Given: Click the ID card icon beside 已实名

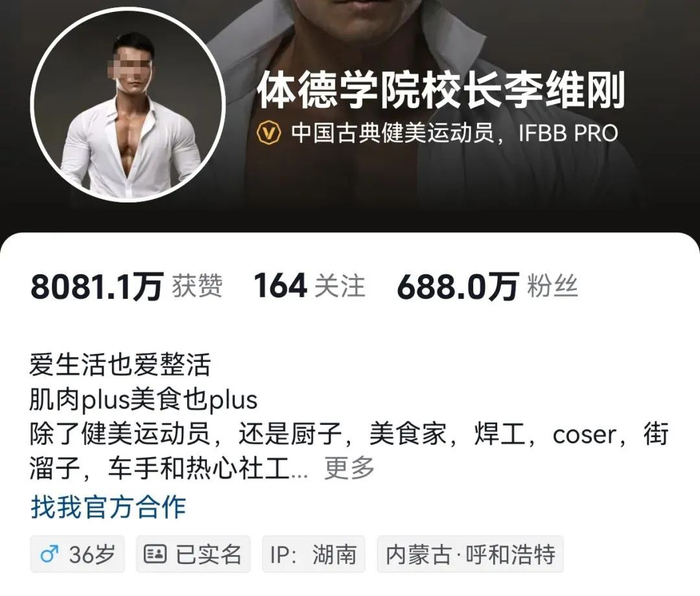Looking at the screenshot, I should click(x=155, y=554).
